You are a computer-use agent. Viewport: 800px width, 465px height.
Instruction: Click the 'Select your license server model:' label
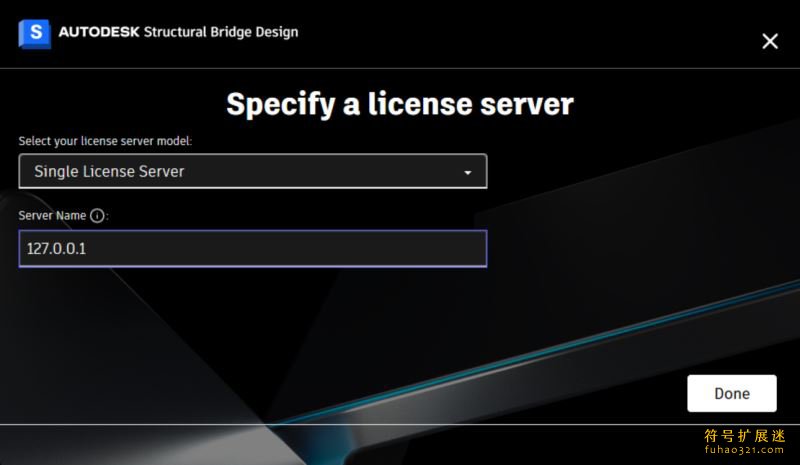[105, 141]
